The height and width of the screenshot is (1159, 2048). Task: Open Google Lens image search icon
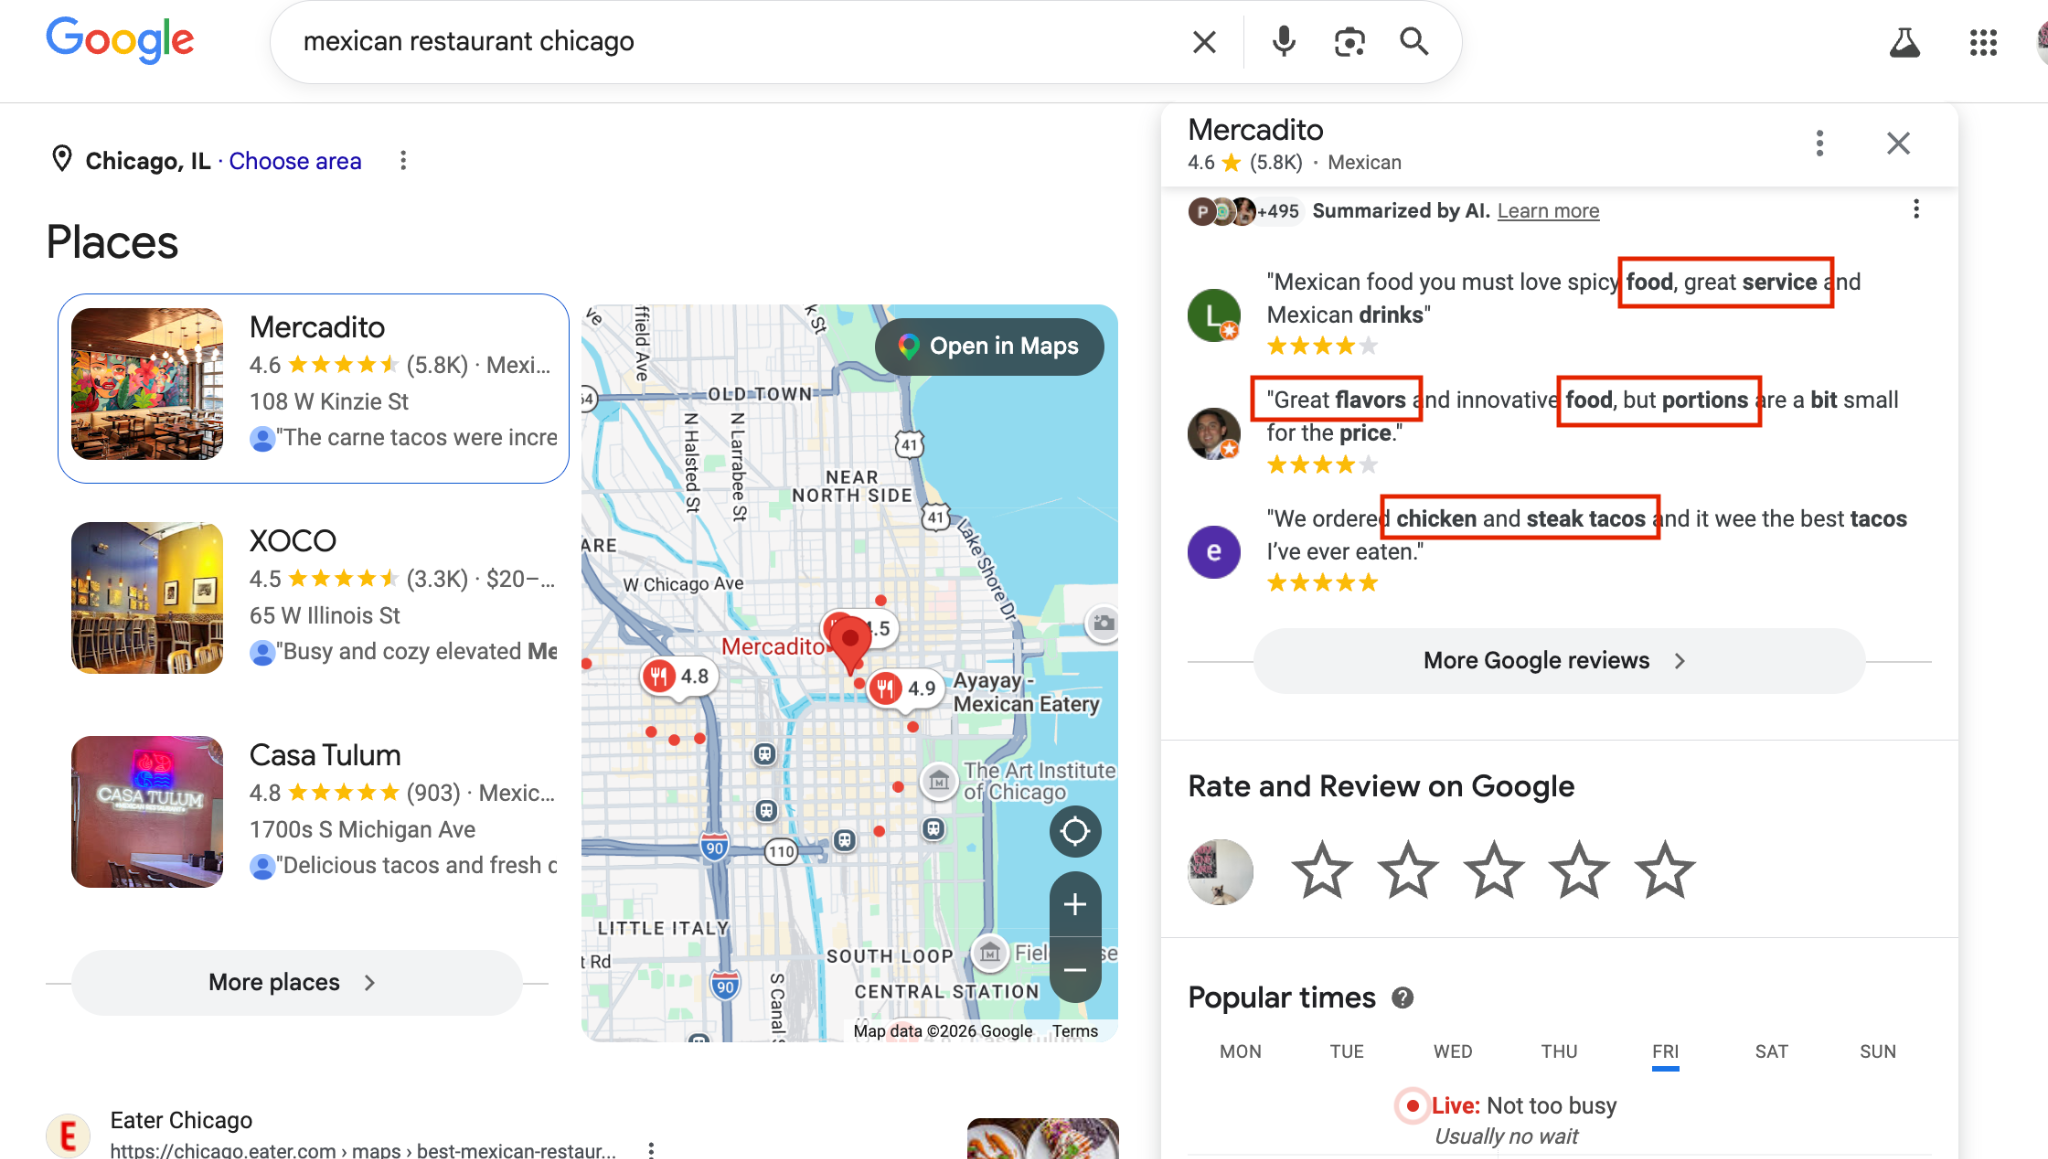[x=1350, y=42]
